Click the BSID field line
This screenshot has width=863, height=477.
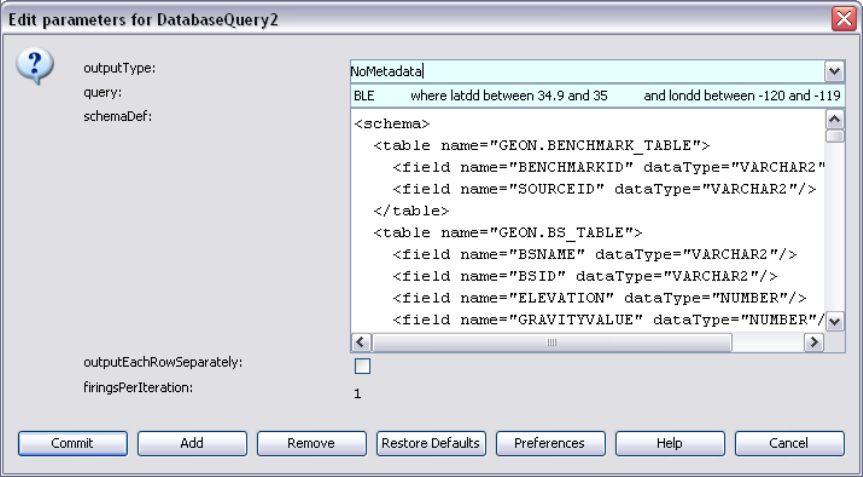pyautogui.click(x=585, y=276)
